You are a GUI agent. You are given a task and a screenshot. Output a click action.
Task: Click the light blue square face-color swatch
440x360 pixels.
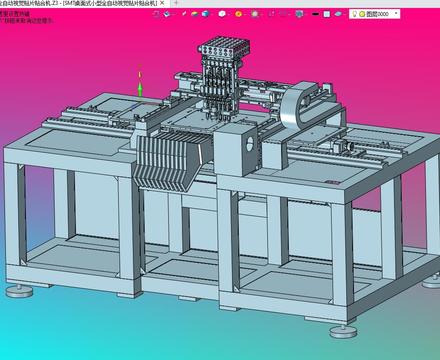pos(327,14)
